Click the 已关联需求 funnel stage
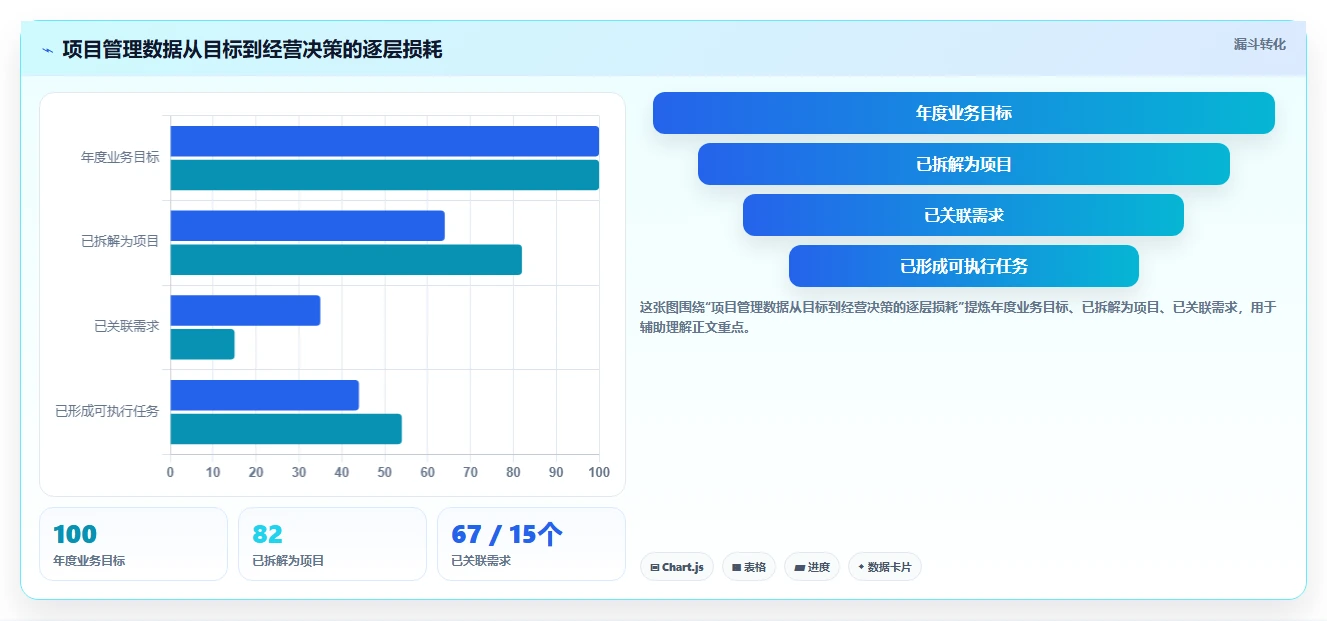The image size is (1327, 621). [x=964, y=215]
